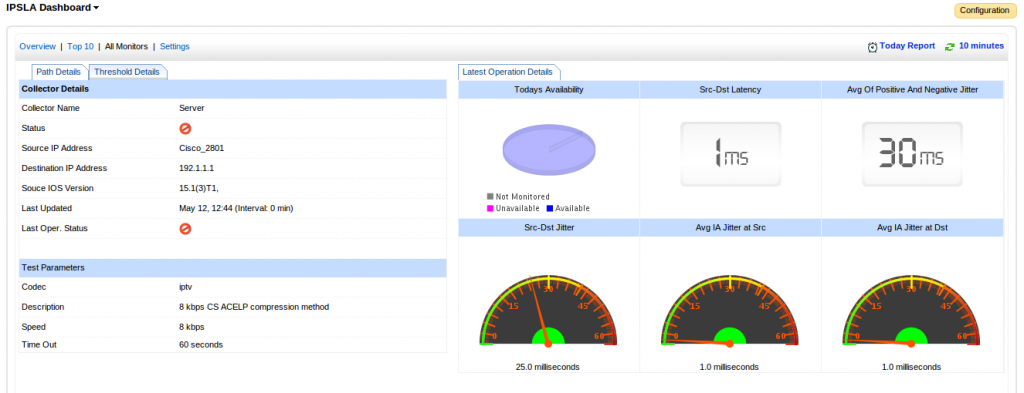Change the 10 minutes refresh interval
The image size is (1024, 393).
(x=981, y=46)
